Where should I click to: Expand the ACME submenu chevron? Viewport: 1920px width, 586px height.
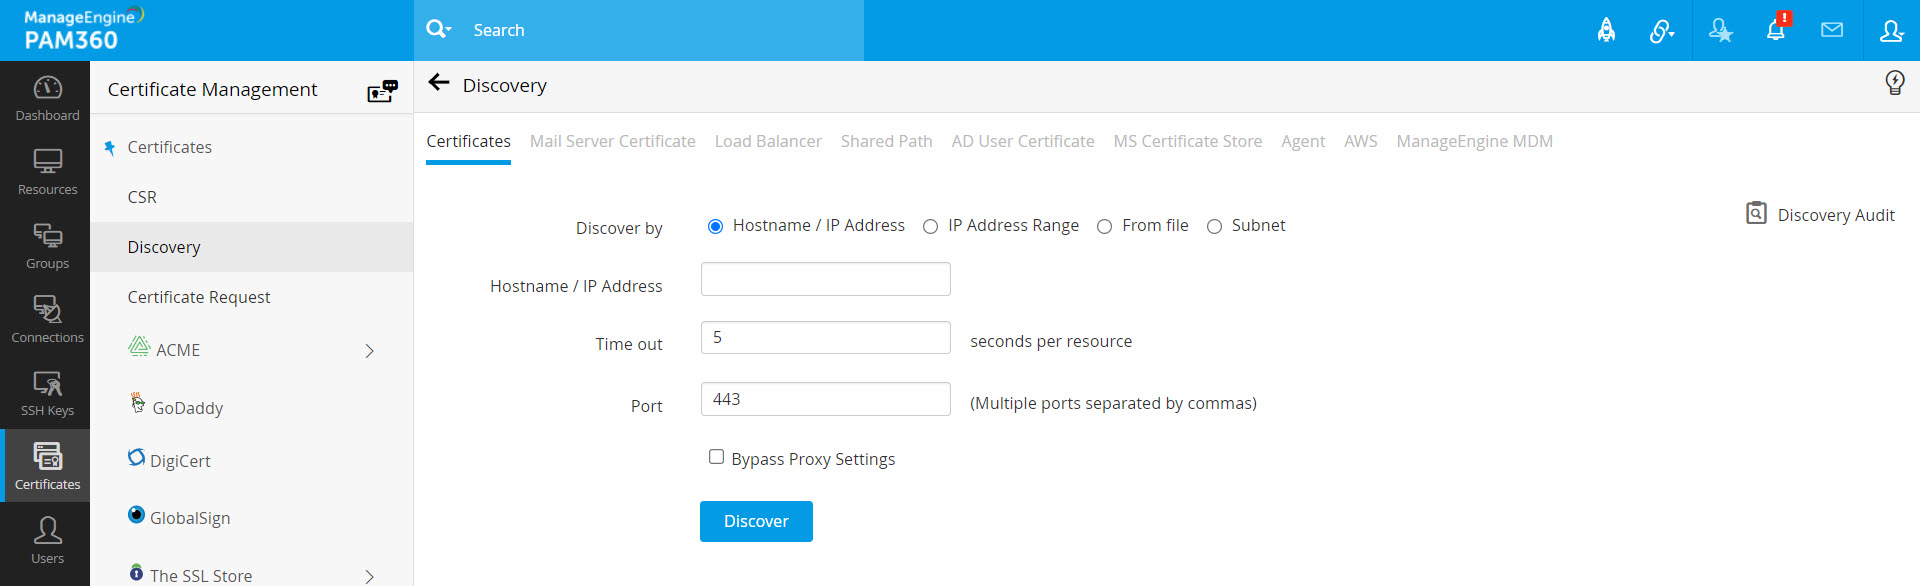[x=370, y=351]
